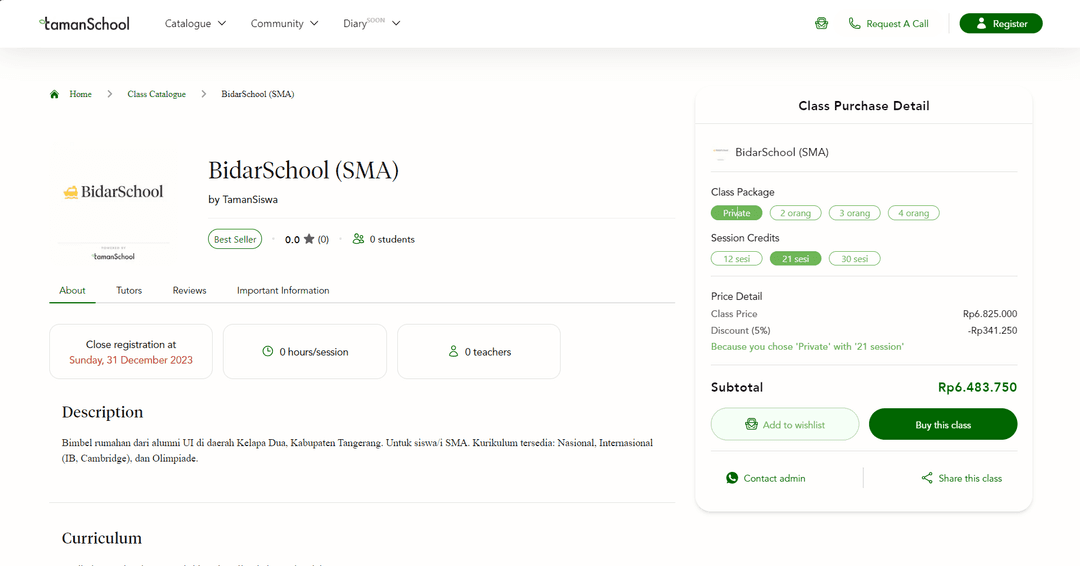Screen dimensions: 1080x566
Task: Click the 0.0 rating value
Action: [292, 240]
